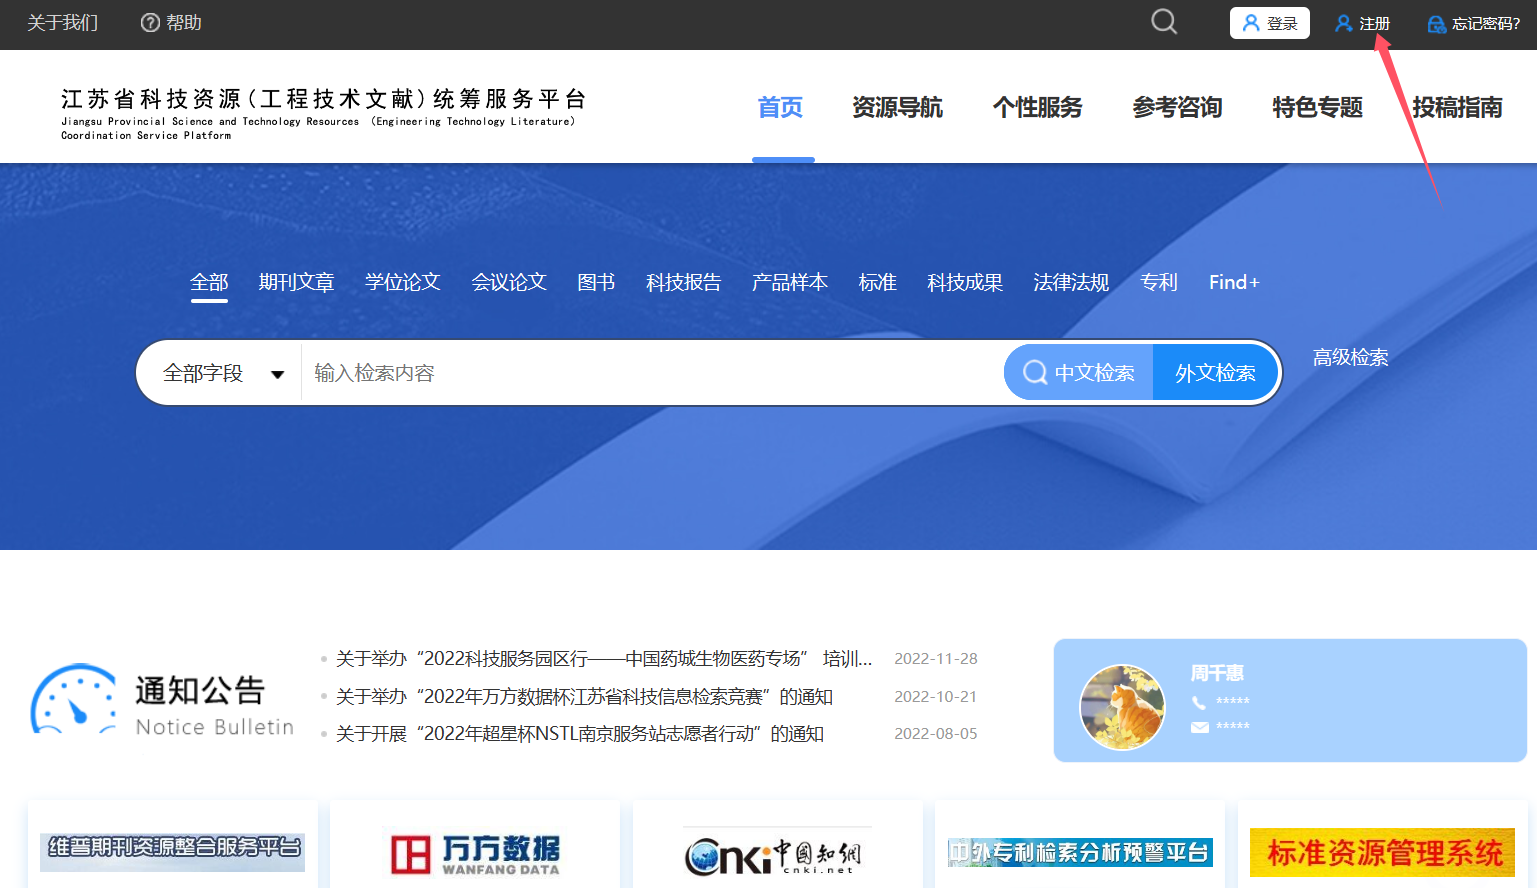This screenshot has height=888, width=1537.
Task: Click the search magnifier icon in top bar
Action: click(1164, 22)
